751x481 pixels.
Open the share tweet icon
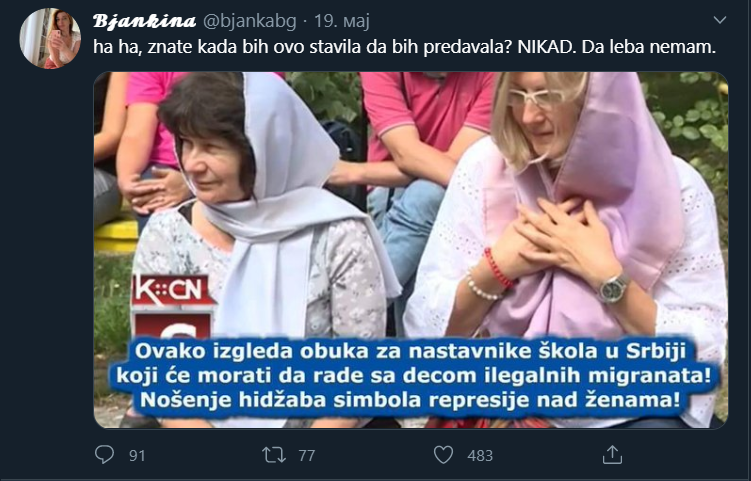point(612,454)
